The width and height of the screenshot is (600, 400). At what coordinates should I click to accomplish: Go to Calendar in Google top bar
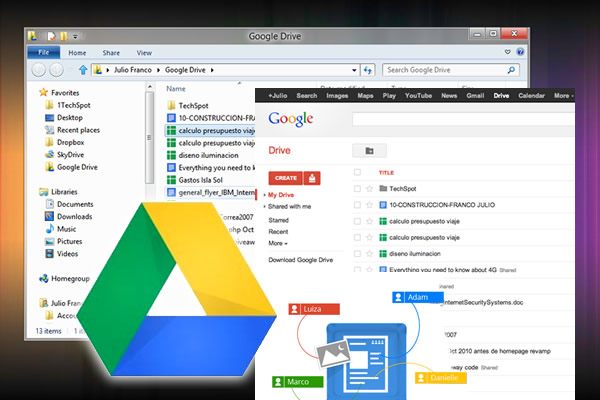coord(531,96)
